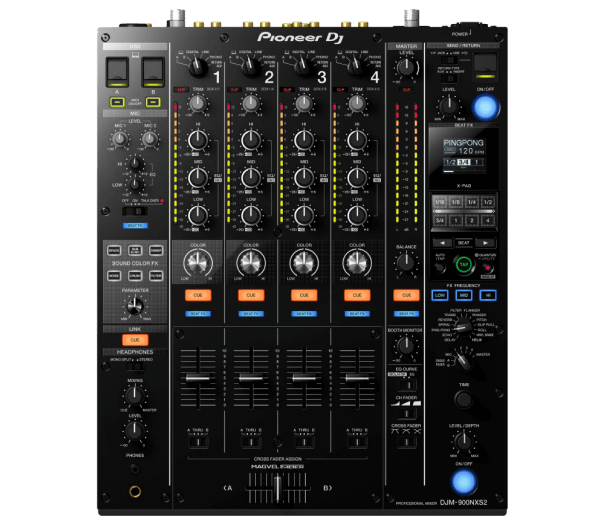
Task: Click the channel 3 input selector knob
Action: [x=304, y=67]
